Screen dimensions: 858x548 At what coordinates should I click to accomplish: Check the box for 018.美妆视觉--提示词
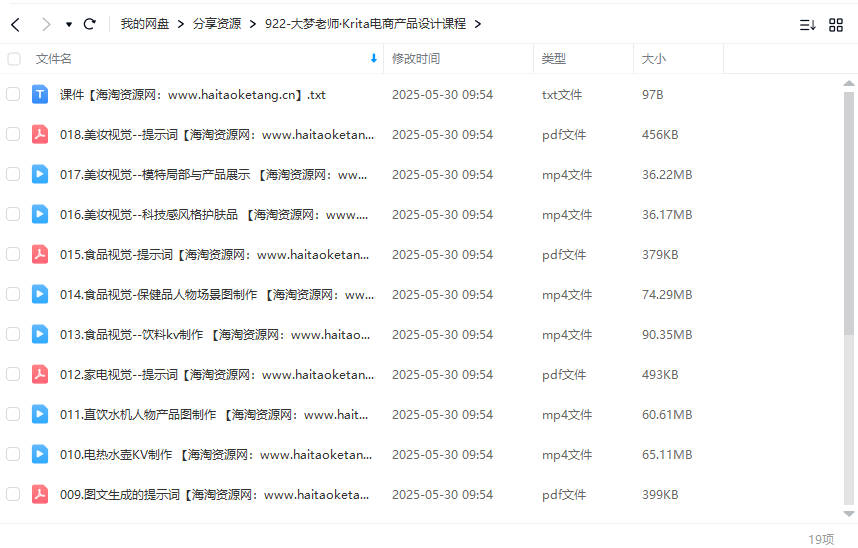[13, 134]
